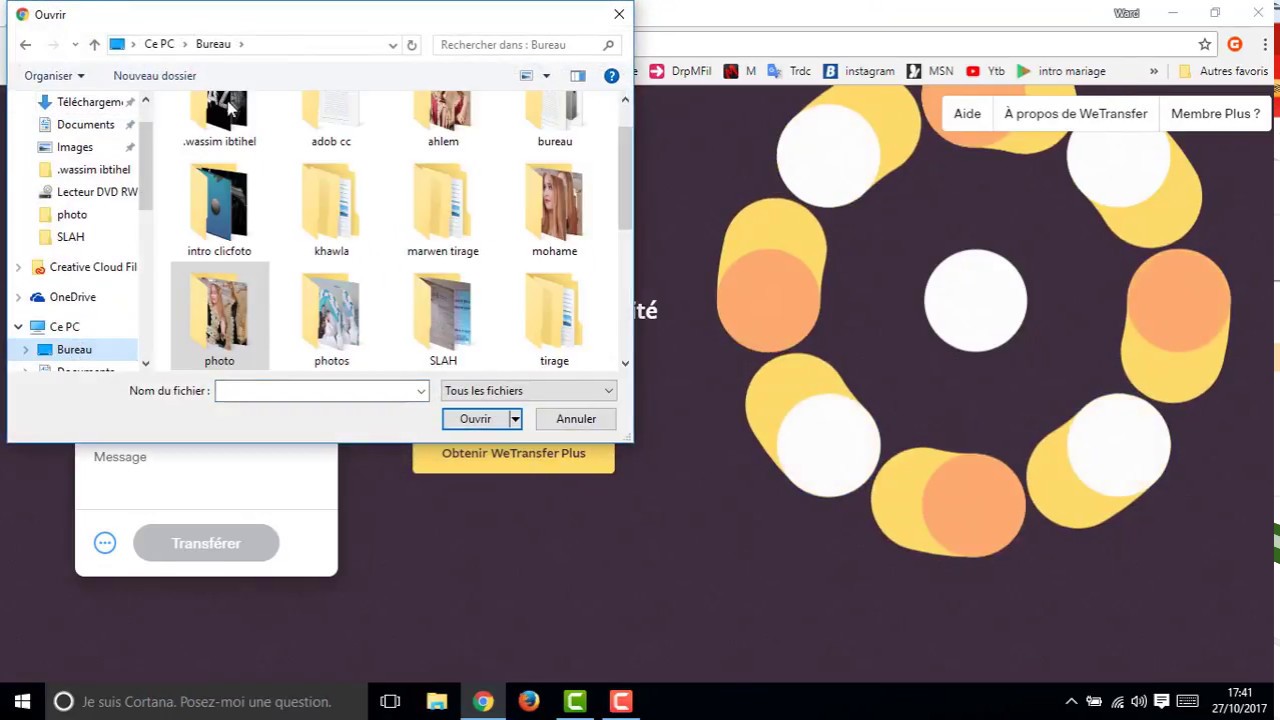Expand Creative Cloud Files tree node
Viewport: 1280px width, 720px height.
(x=18, y=267)
